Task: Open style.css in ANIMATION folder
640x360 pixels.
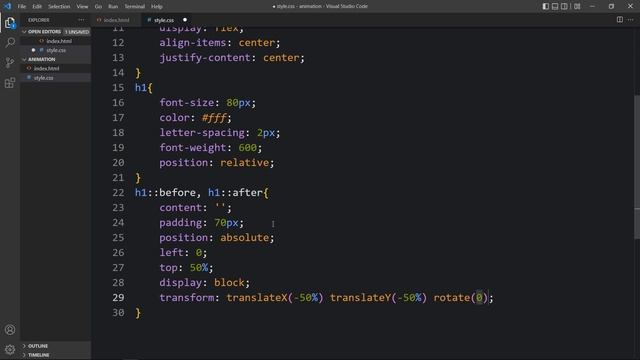Action: point(56,78)
